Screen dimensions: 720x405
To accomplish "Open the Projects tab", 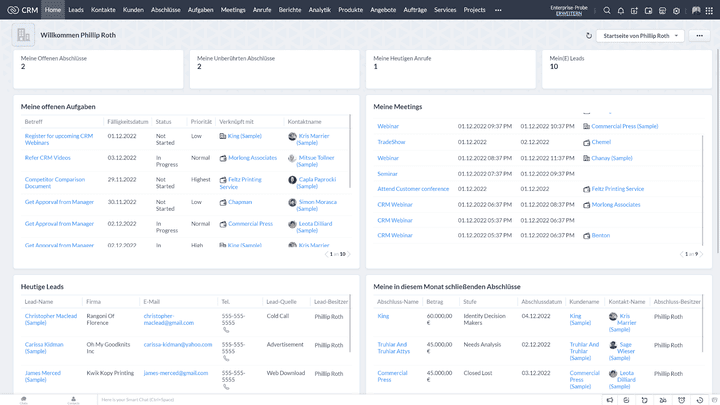I will [x=474, y=10].
